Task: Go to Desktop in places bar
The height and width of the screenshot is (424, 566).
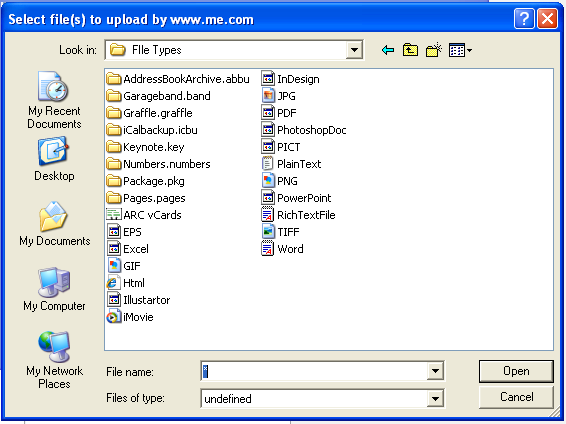Action: [x=54, y=159]
